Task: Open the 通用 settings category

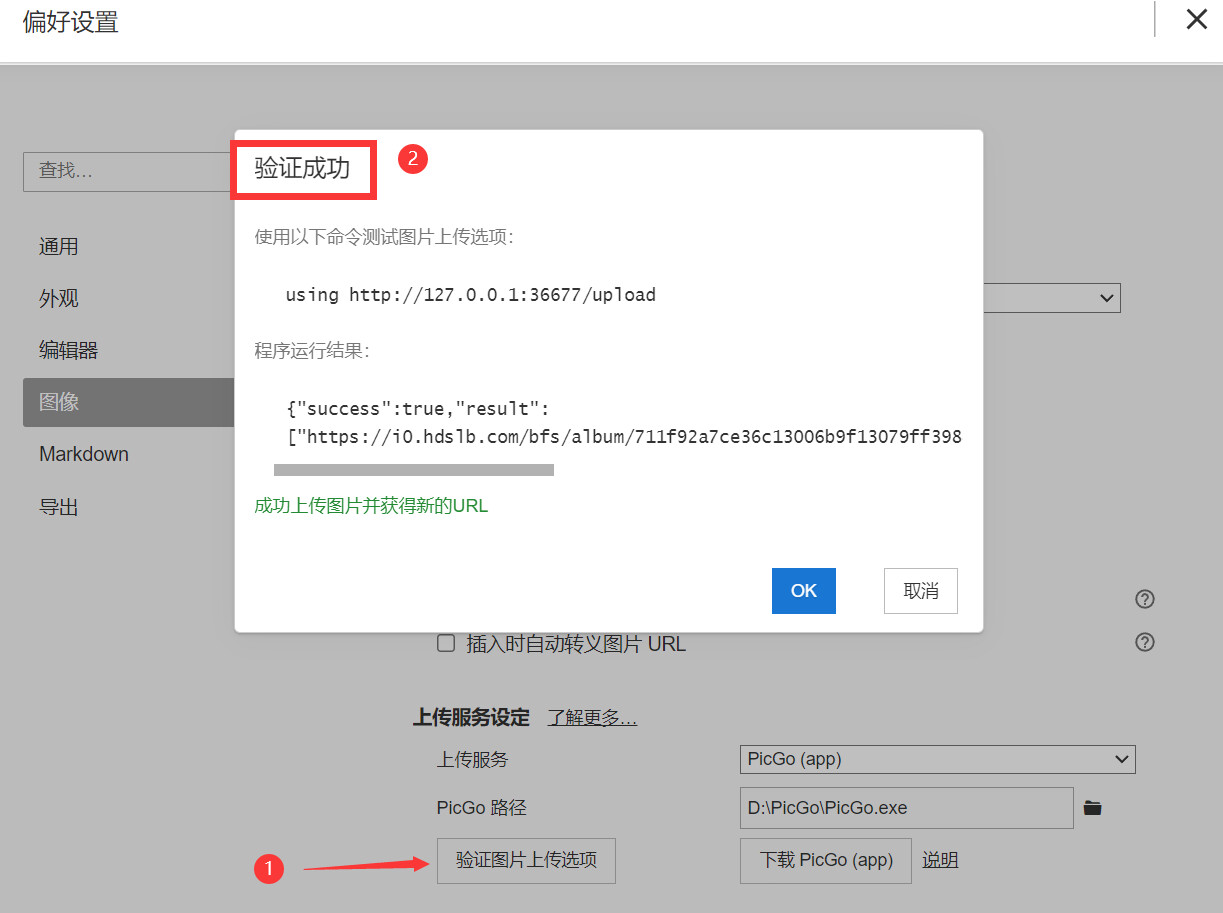Action: pos(59,246)
